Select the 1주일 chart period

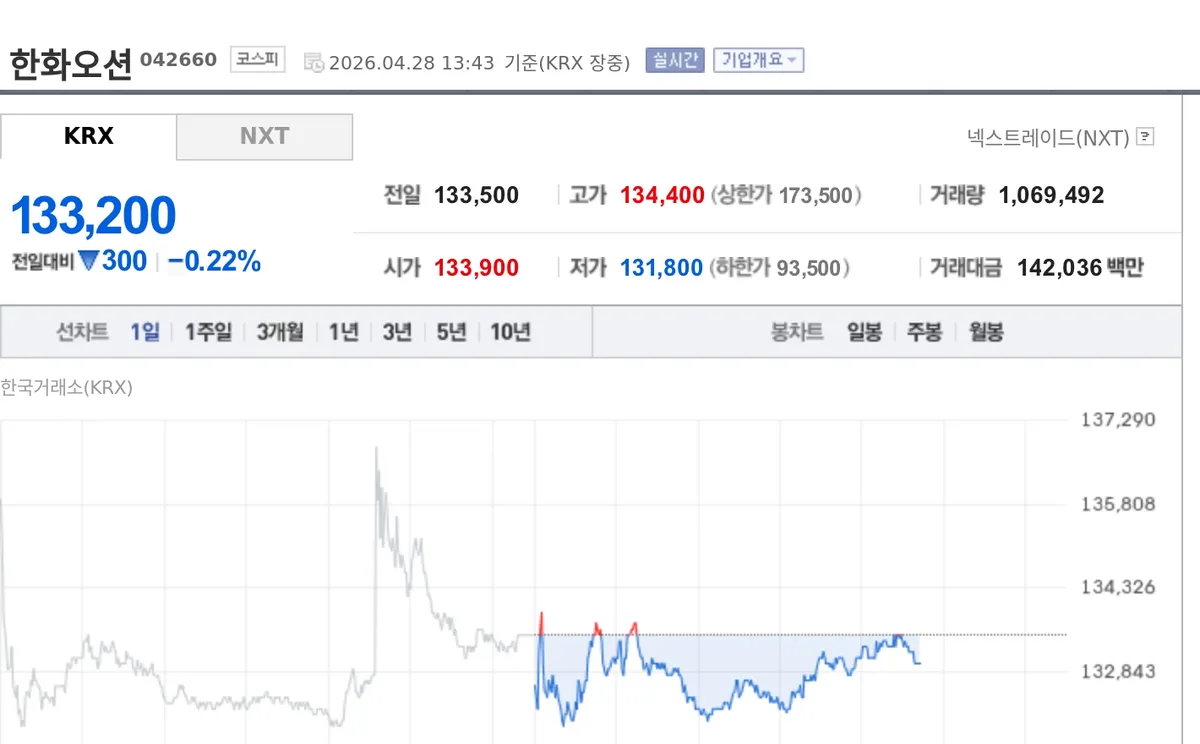208,332
